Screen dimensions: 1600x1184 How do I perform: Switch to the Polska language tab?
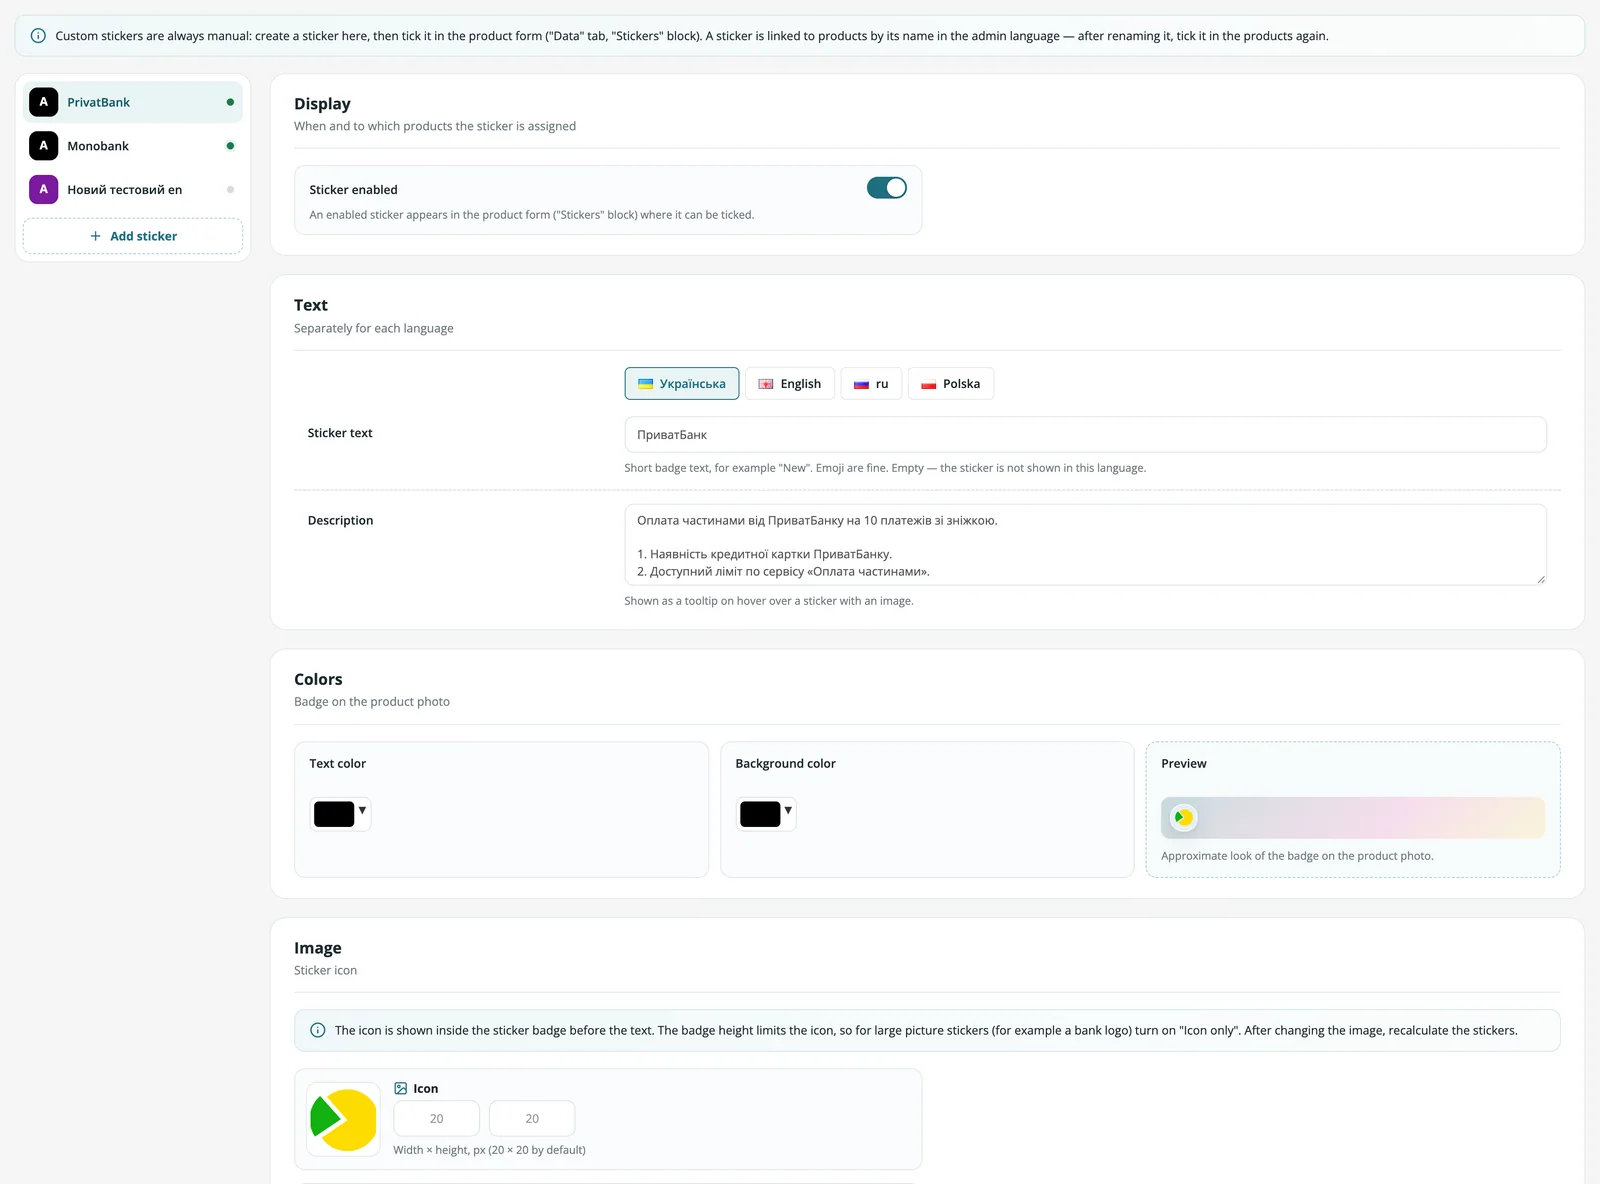tap(951, 384)
